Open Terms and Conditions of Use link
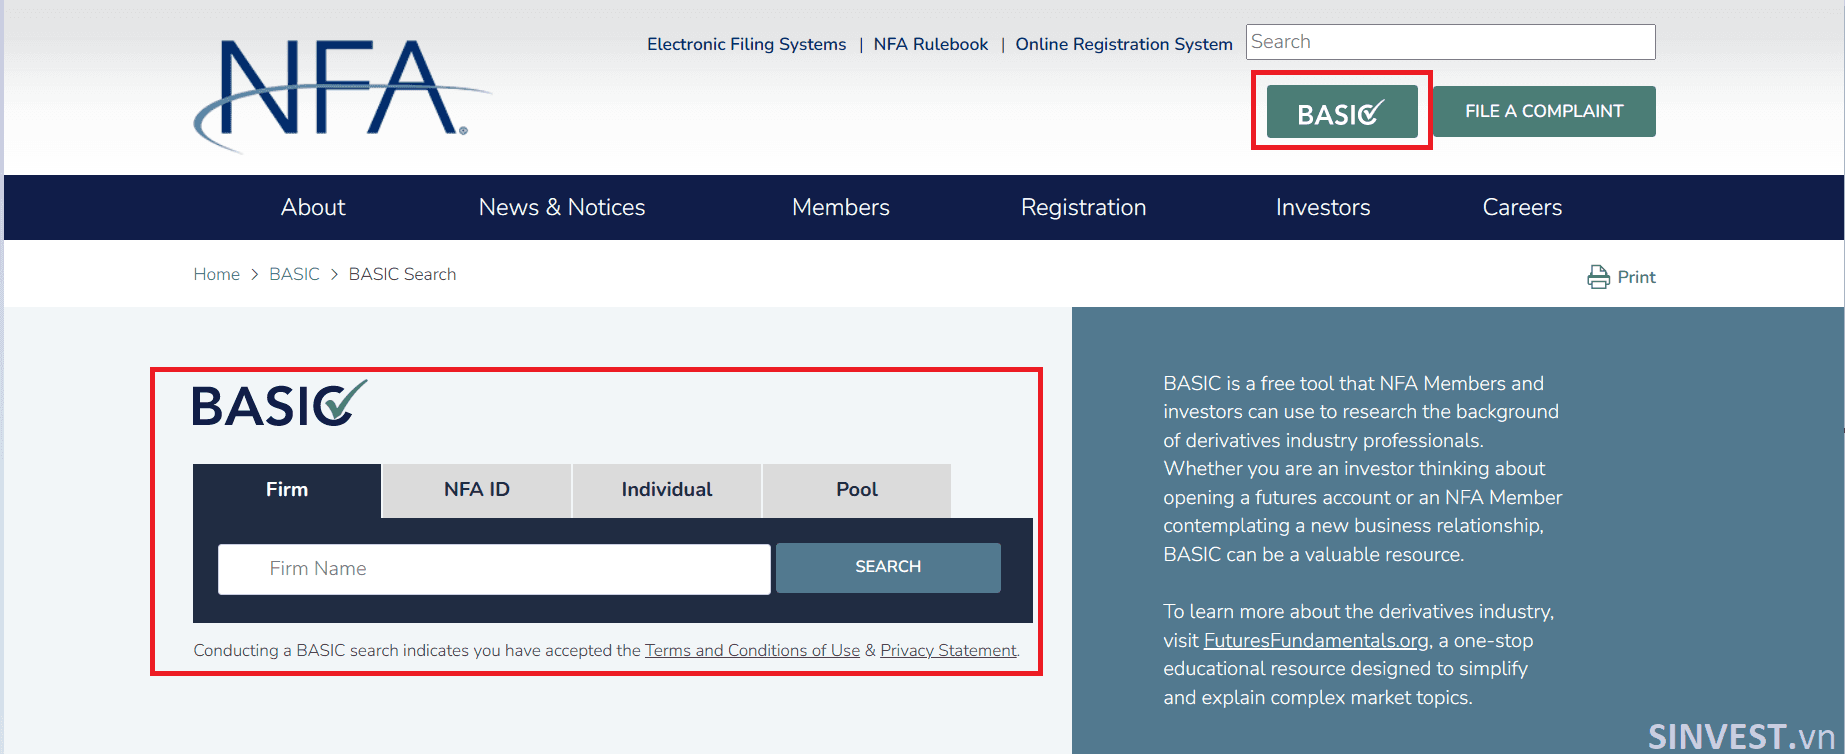The width and height of the screenshot is (1845, 754). [x=752, y=650]
